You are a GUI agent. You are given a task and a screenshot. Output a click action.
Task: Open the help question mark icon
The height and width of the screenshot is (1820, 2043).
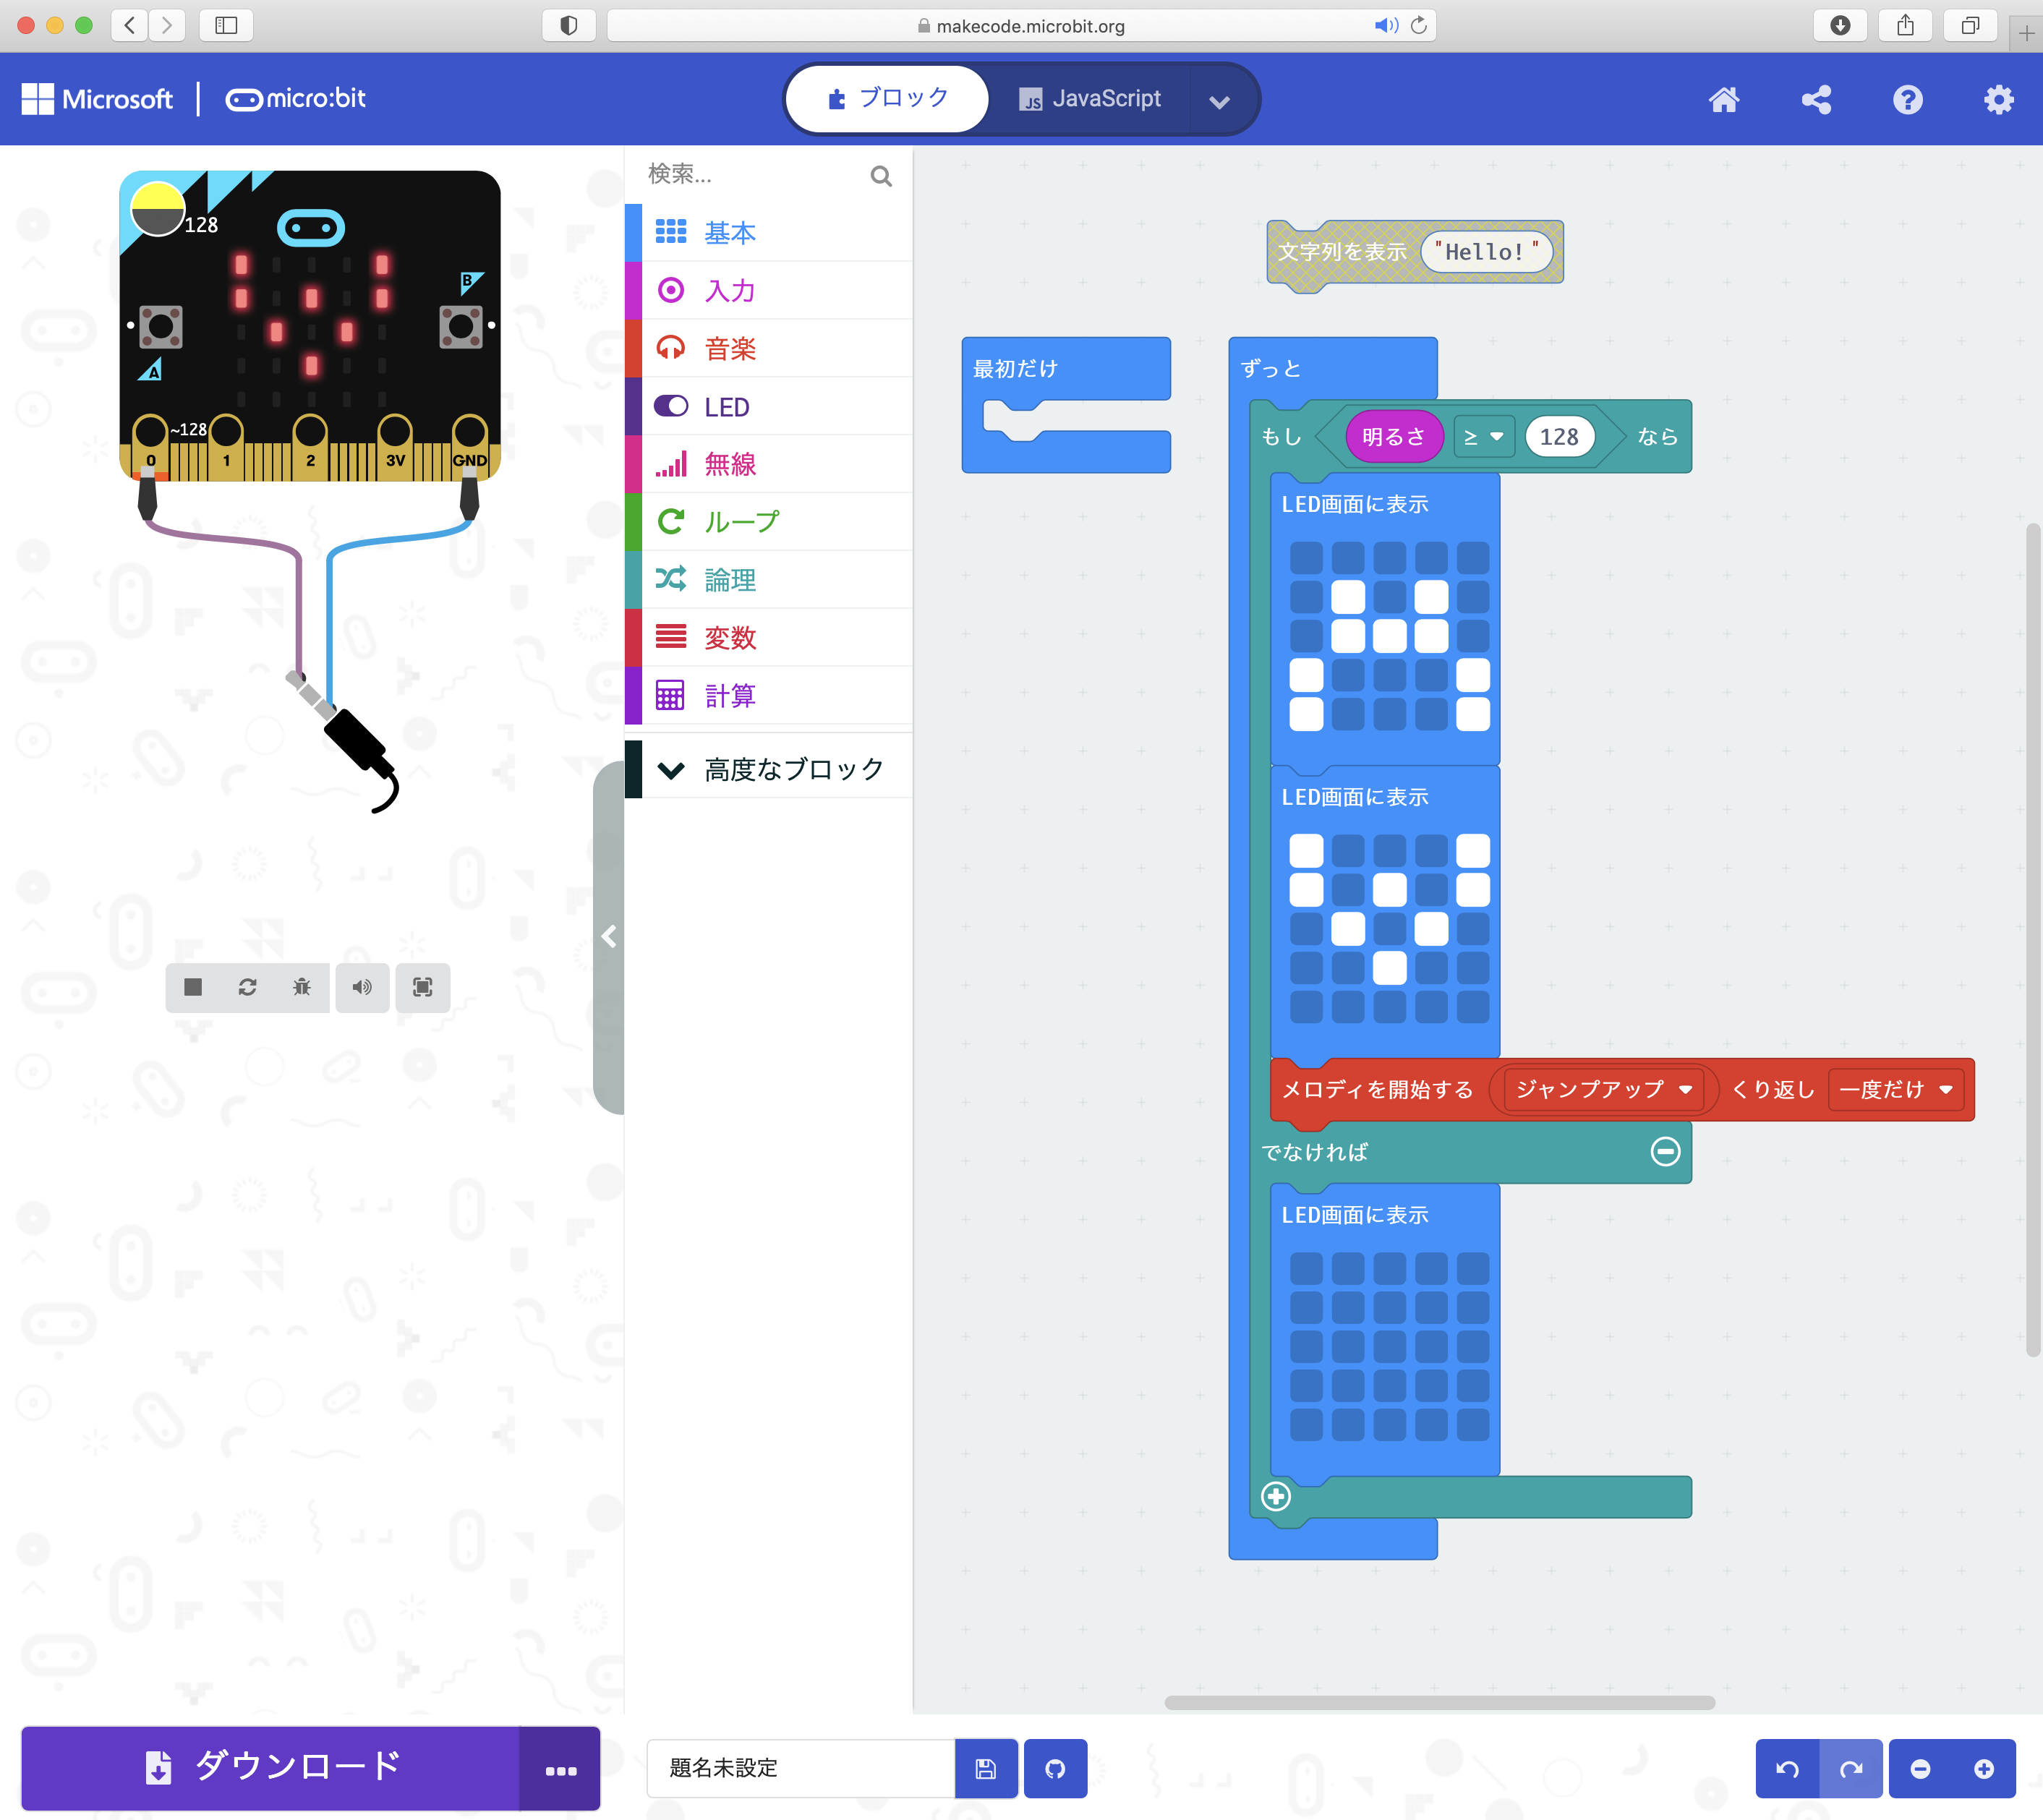click(x=1907, y=99)
